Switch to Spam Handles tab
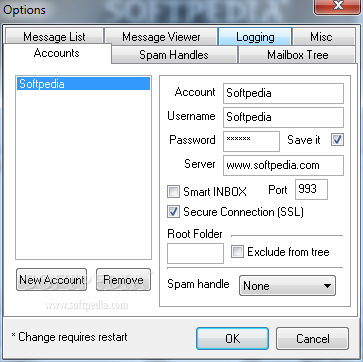 (174, 55)
